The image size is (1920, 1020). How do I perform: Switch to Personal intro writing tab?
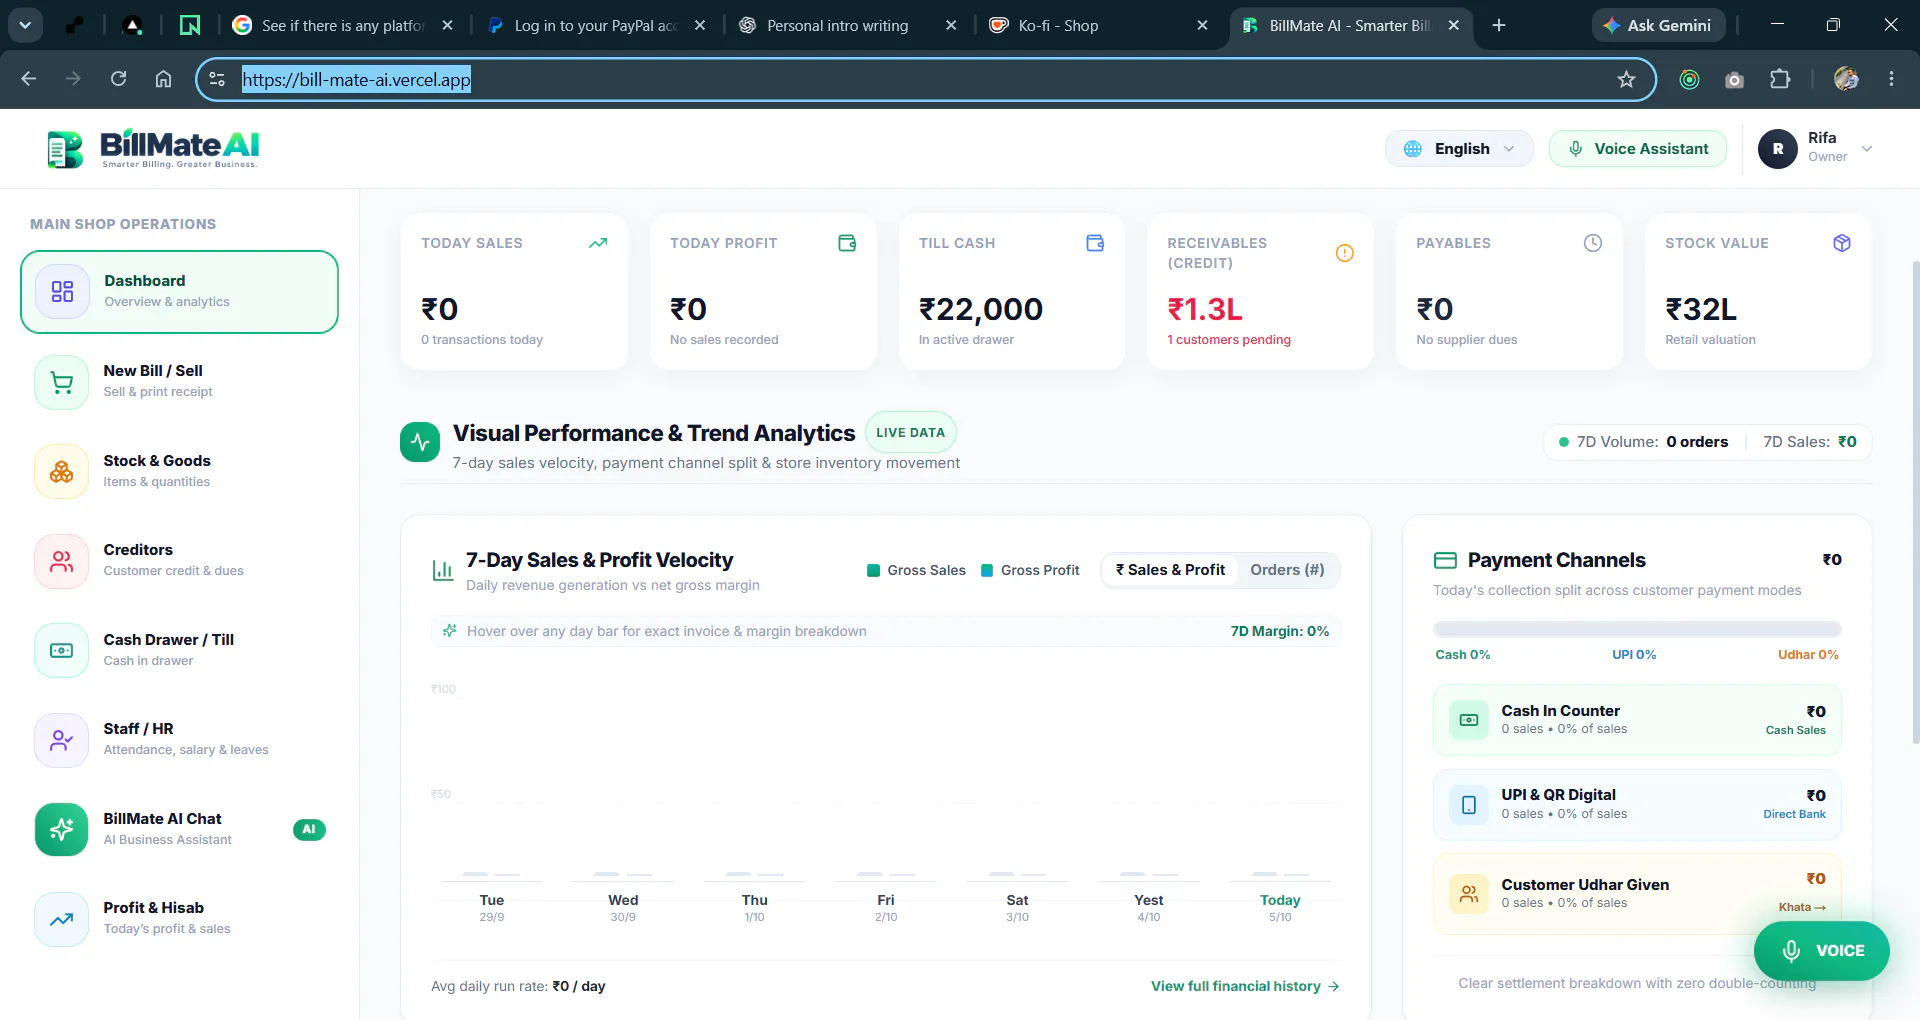[846, 26]
